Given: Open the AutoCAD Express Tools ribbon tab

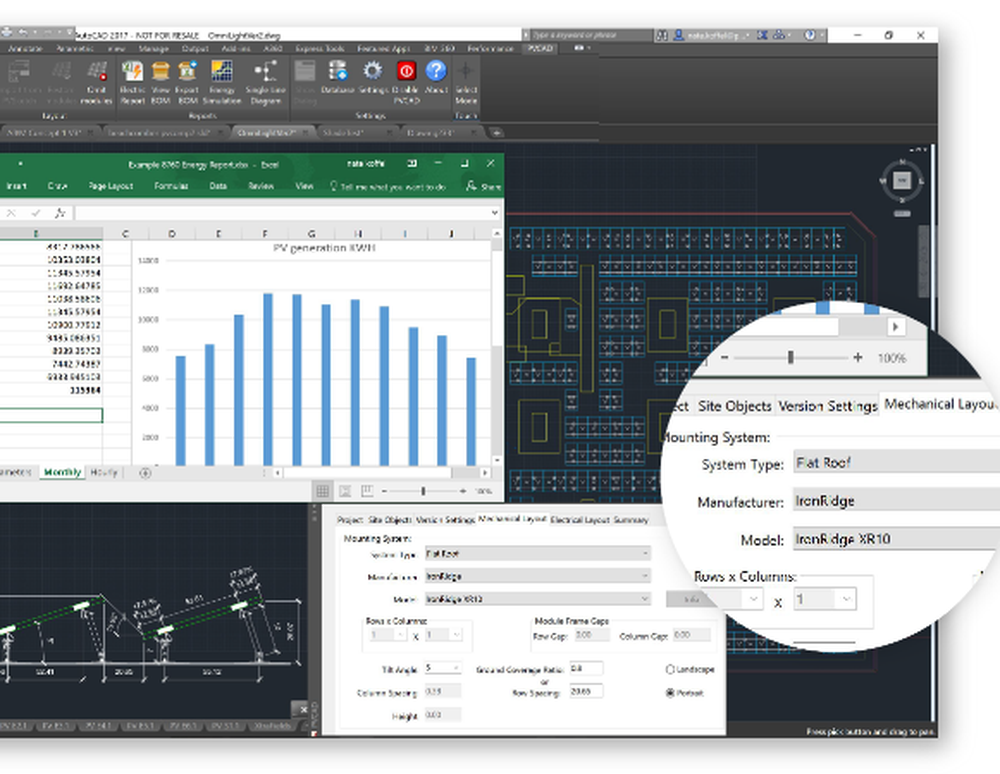Looking at the screenshot, I should click(320, 48).
